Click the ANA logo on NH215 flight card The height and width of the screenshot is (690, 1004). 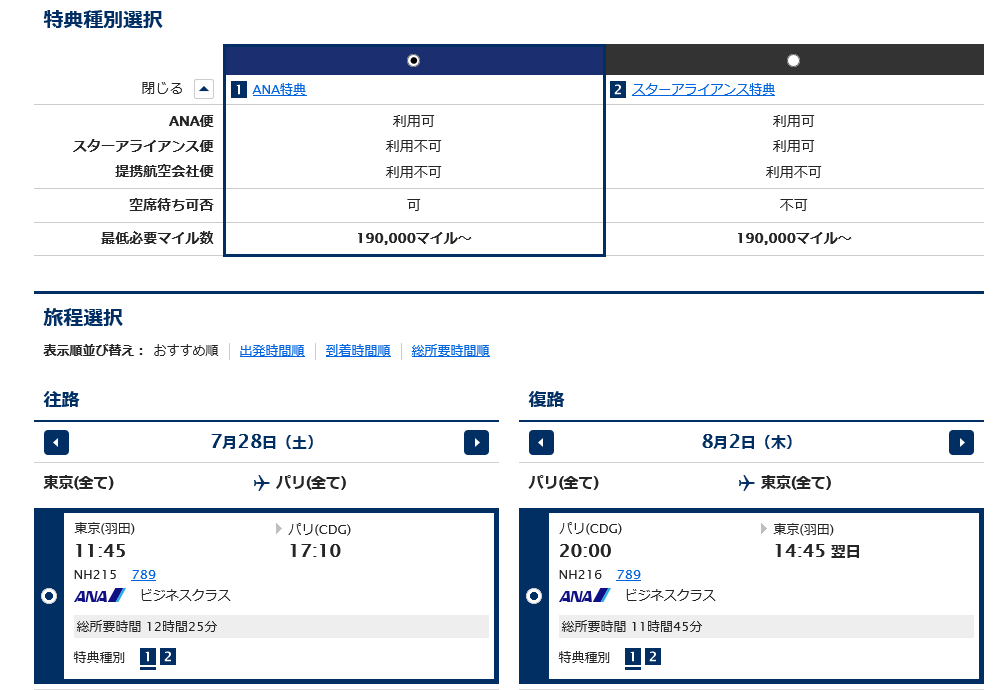coord(100,596)
